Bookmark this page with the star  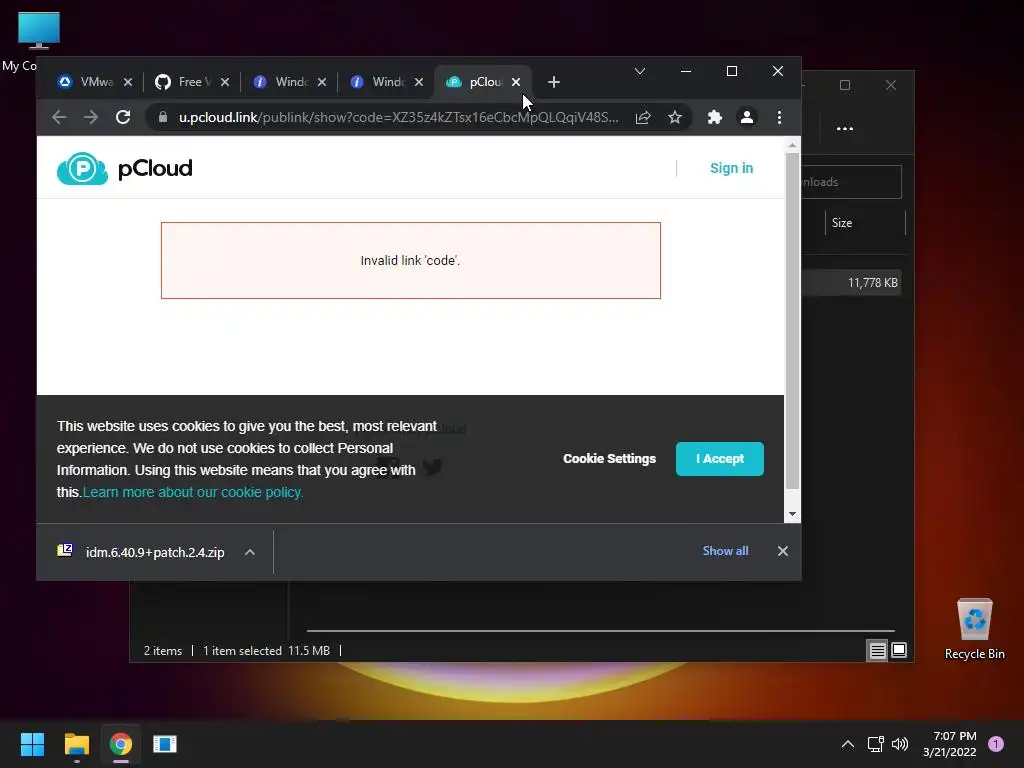pos(675,118)
